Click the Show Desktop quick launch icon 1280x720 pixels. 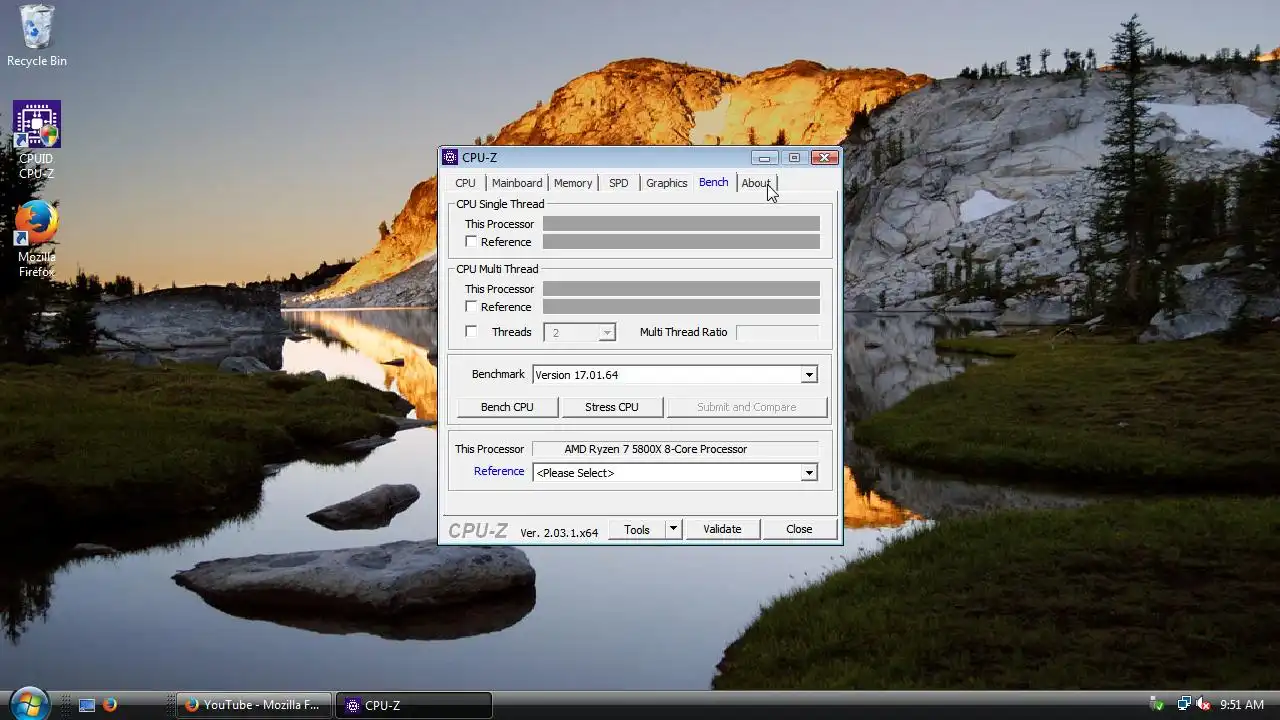click(87, 705)
